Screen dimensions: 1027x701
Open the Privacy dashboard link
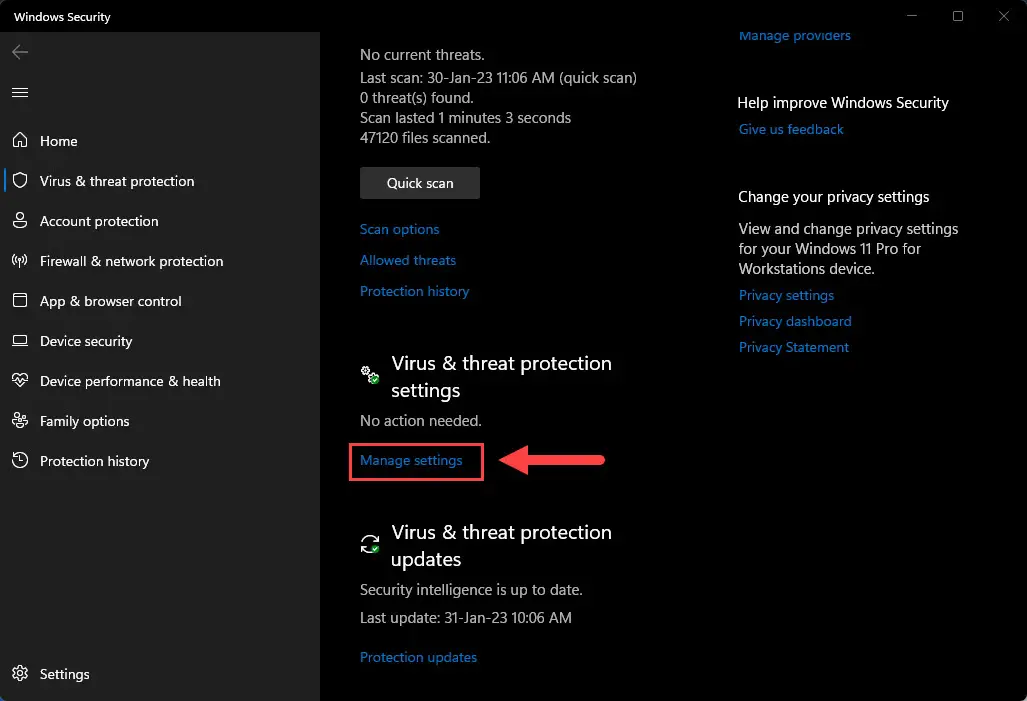point(795,321)
